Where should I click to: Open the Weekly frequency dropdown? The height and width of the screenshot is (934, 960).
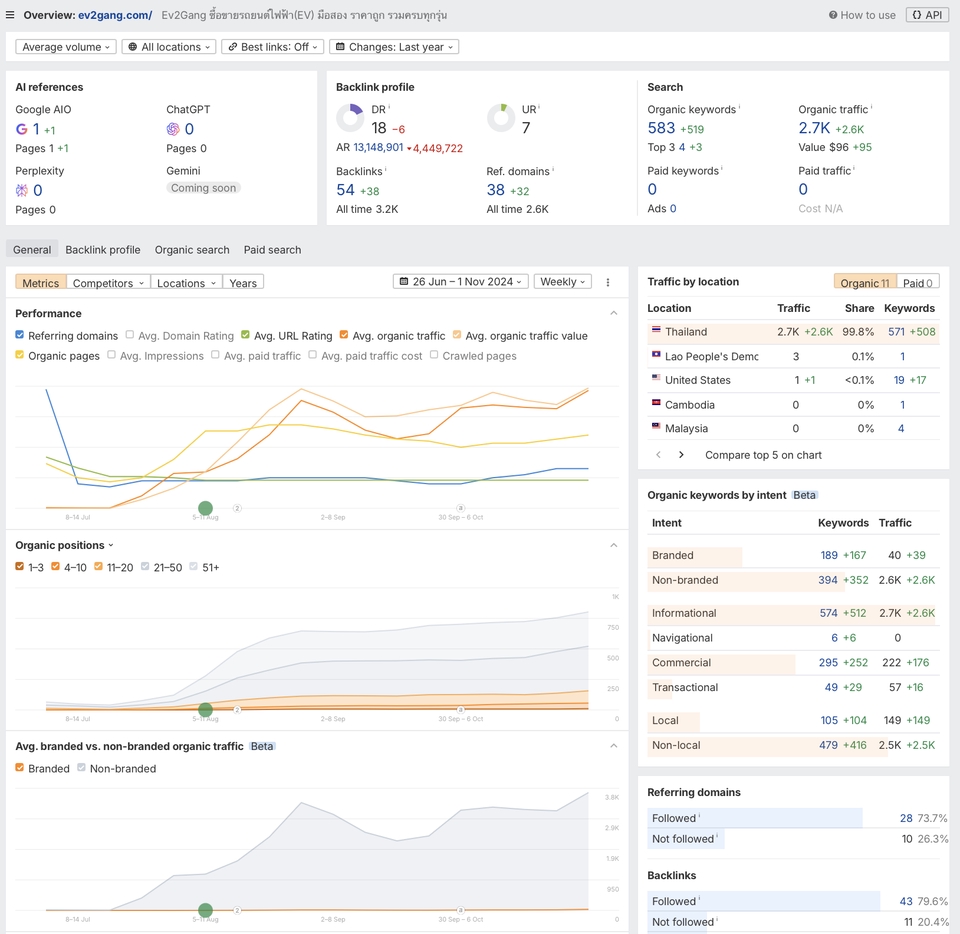[x=562, y=281]
